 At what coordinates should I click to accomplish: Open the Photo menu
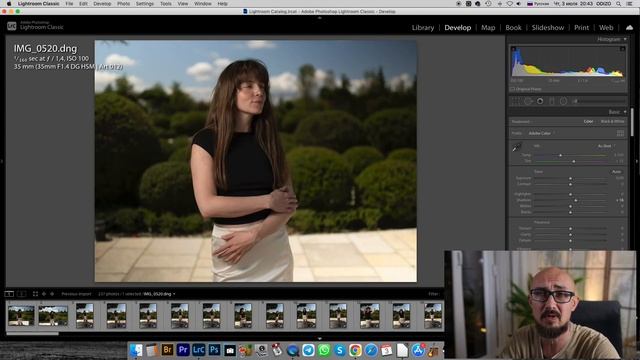[123, 4]
